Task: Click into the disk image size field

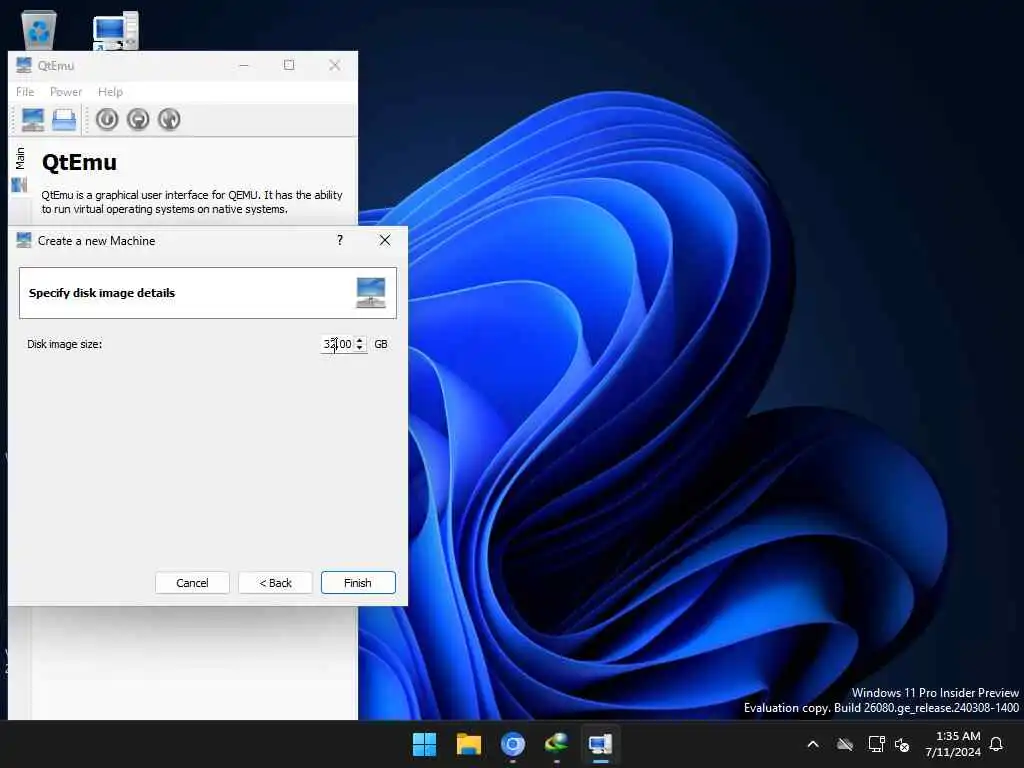Action: [337, 344]
